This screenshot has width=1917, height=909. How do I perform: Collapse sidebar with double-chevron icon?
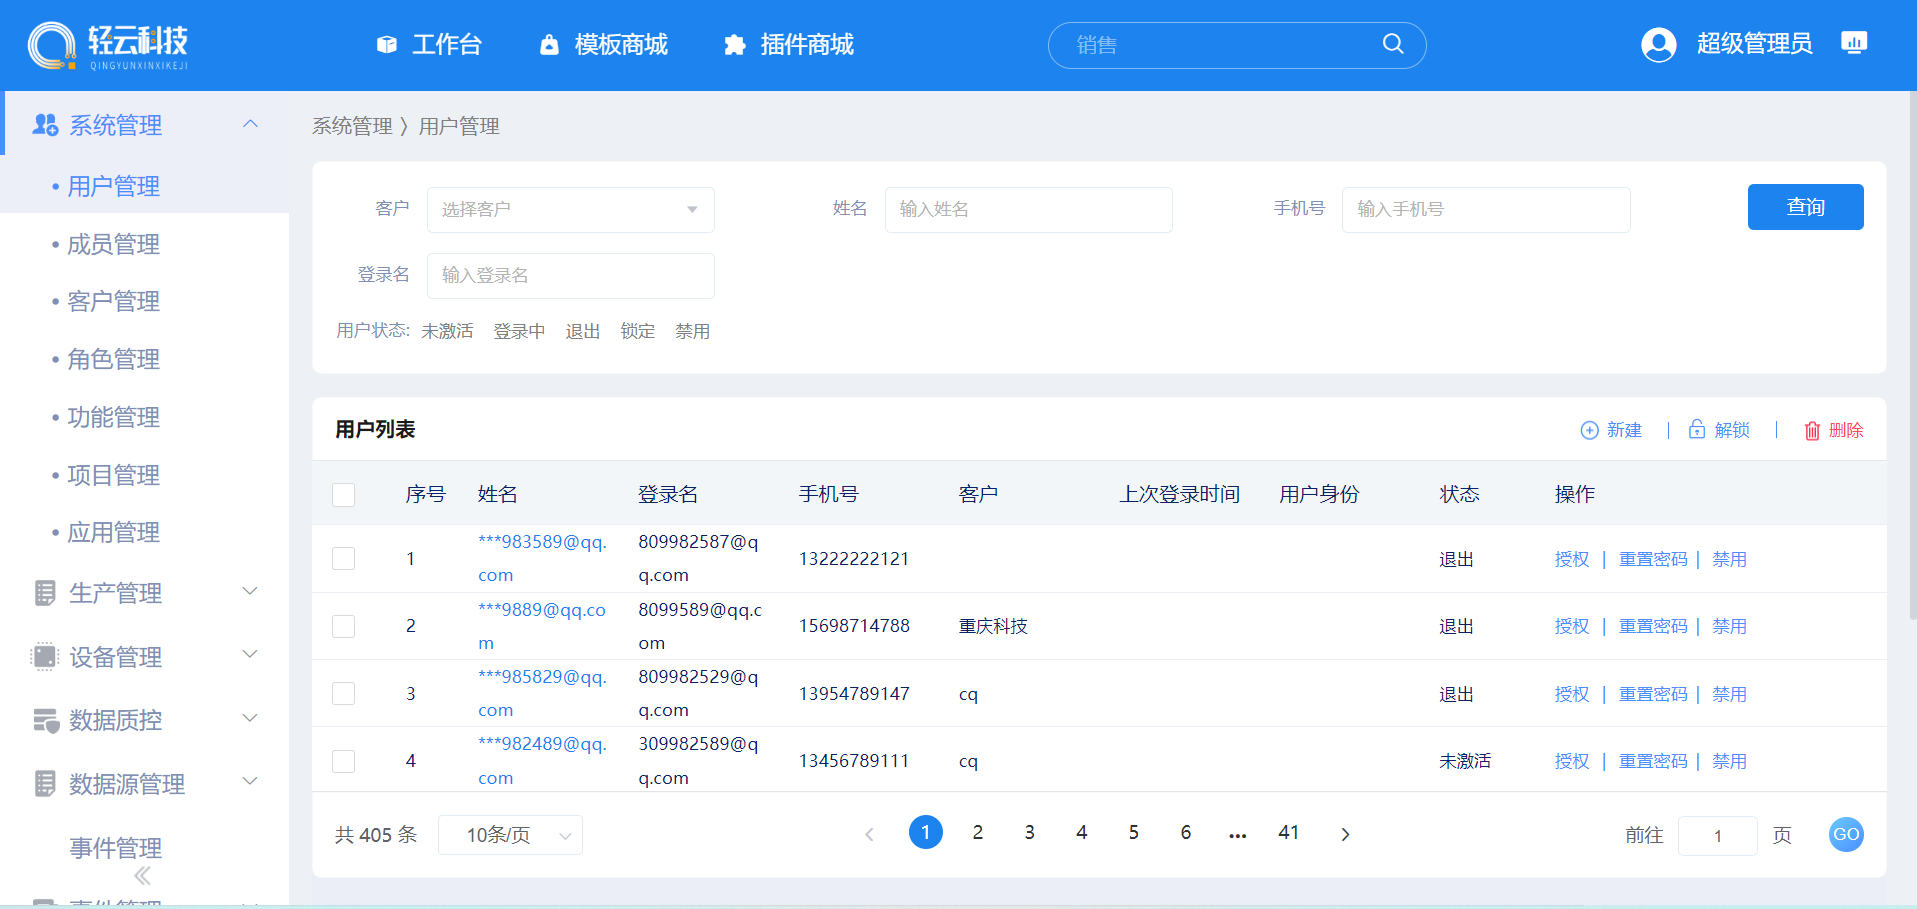click(x=143, y=876)
